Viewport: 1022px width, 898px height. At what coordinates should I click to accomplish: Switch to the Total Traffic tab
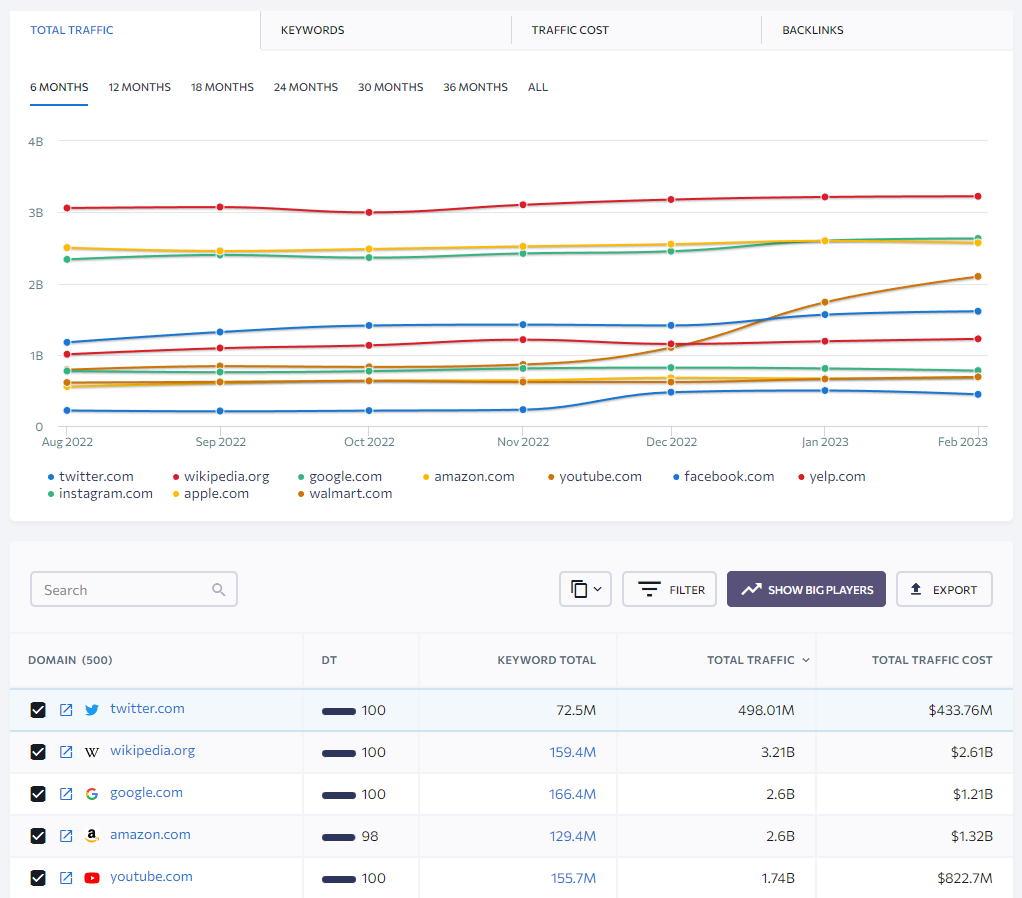pyautogui.click(x=72, y=30)
